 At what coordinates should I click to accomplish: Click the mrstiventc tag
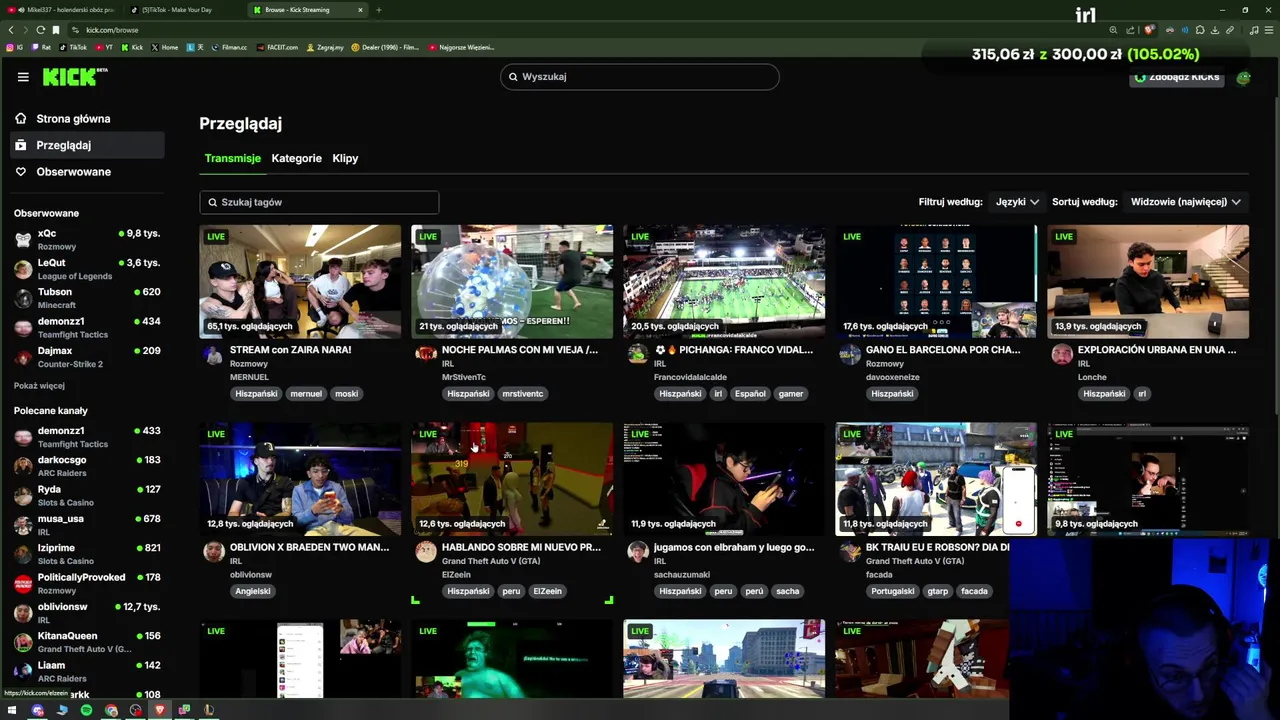click(522, 394)
